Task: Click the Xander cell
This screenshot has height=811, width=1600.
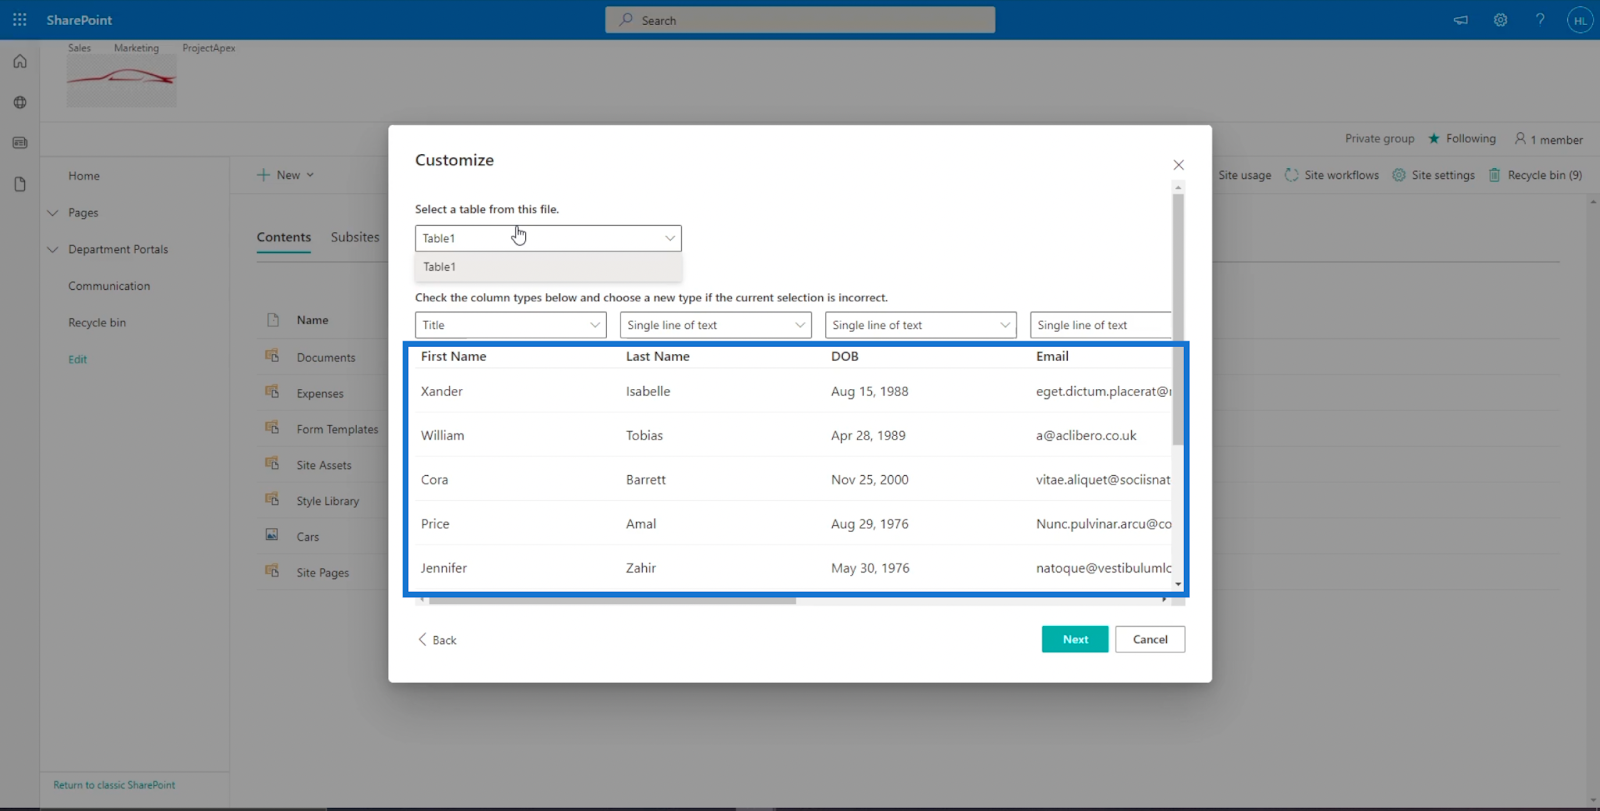Action: pyautogui.click(x=442, y=391)
